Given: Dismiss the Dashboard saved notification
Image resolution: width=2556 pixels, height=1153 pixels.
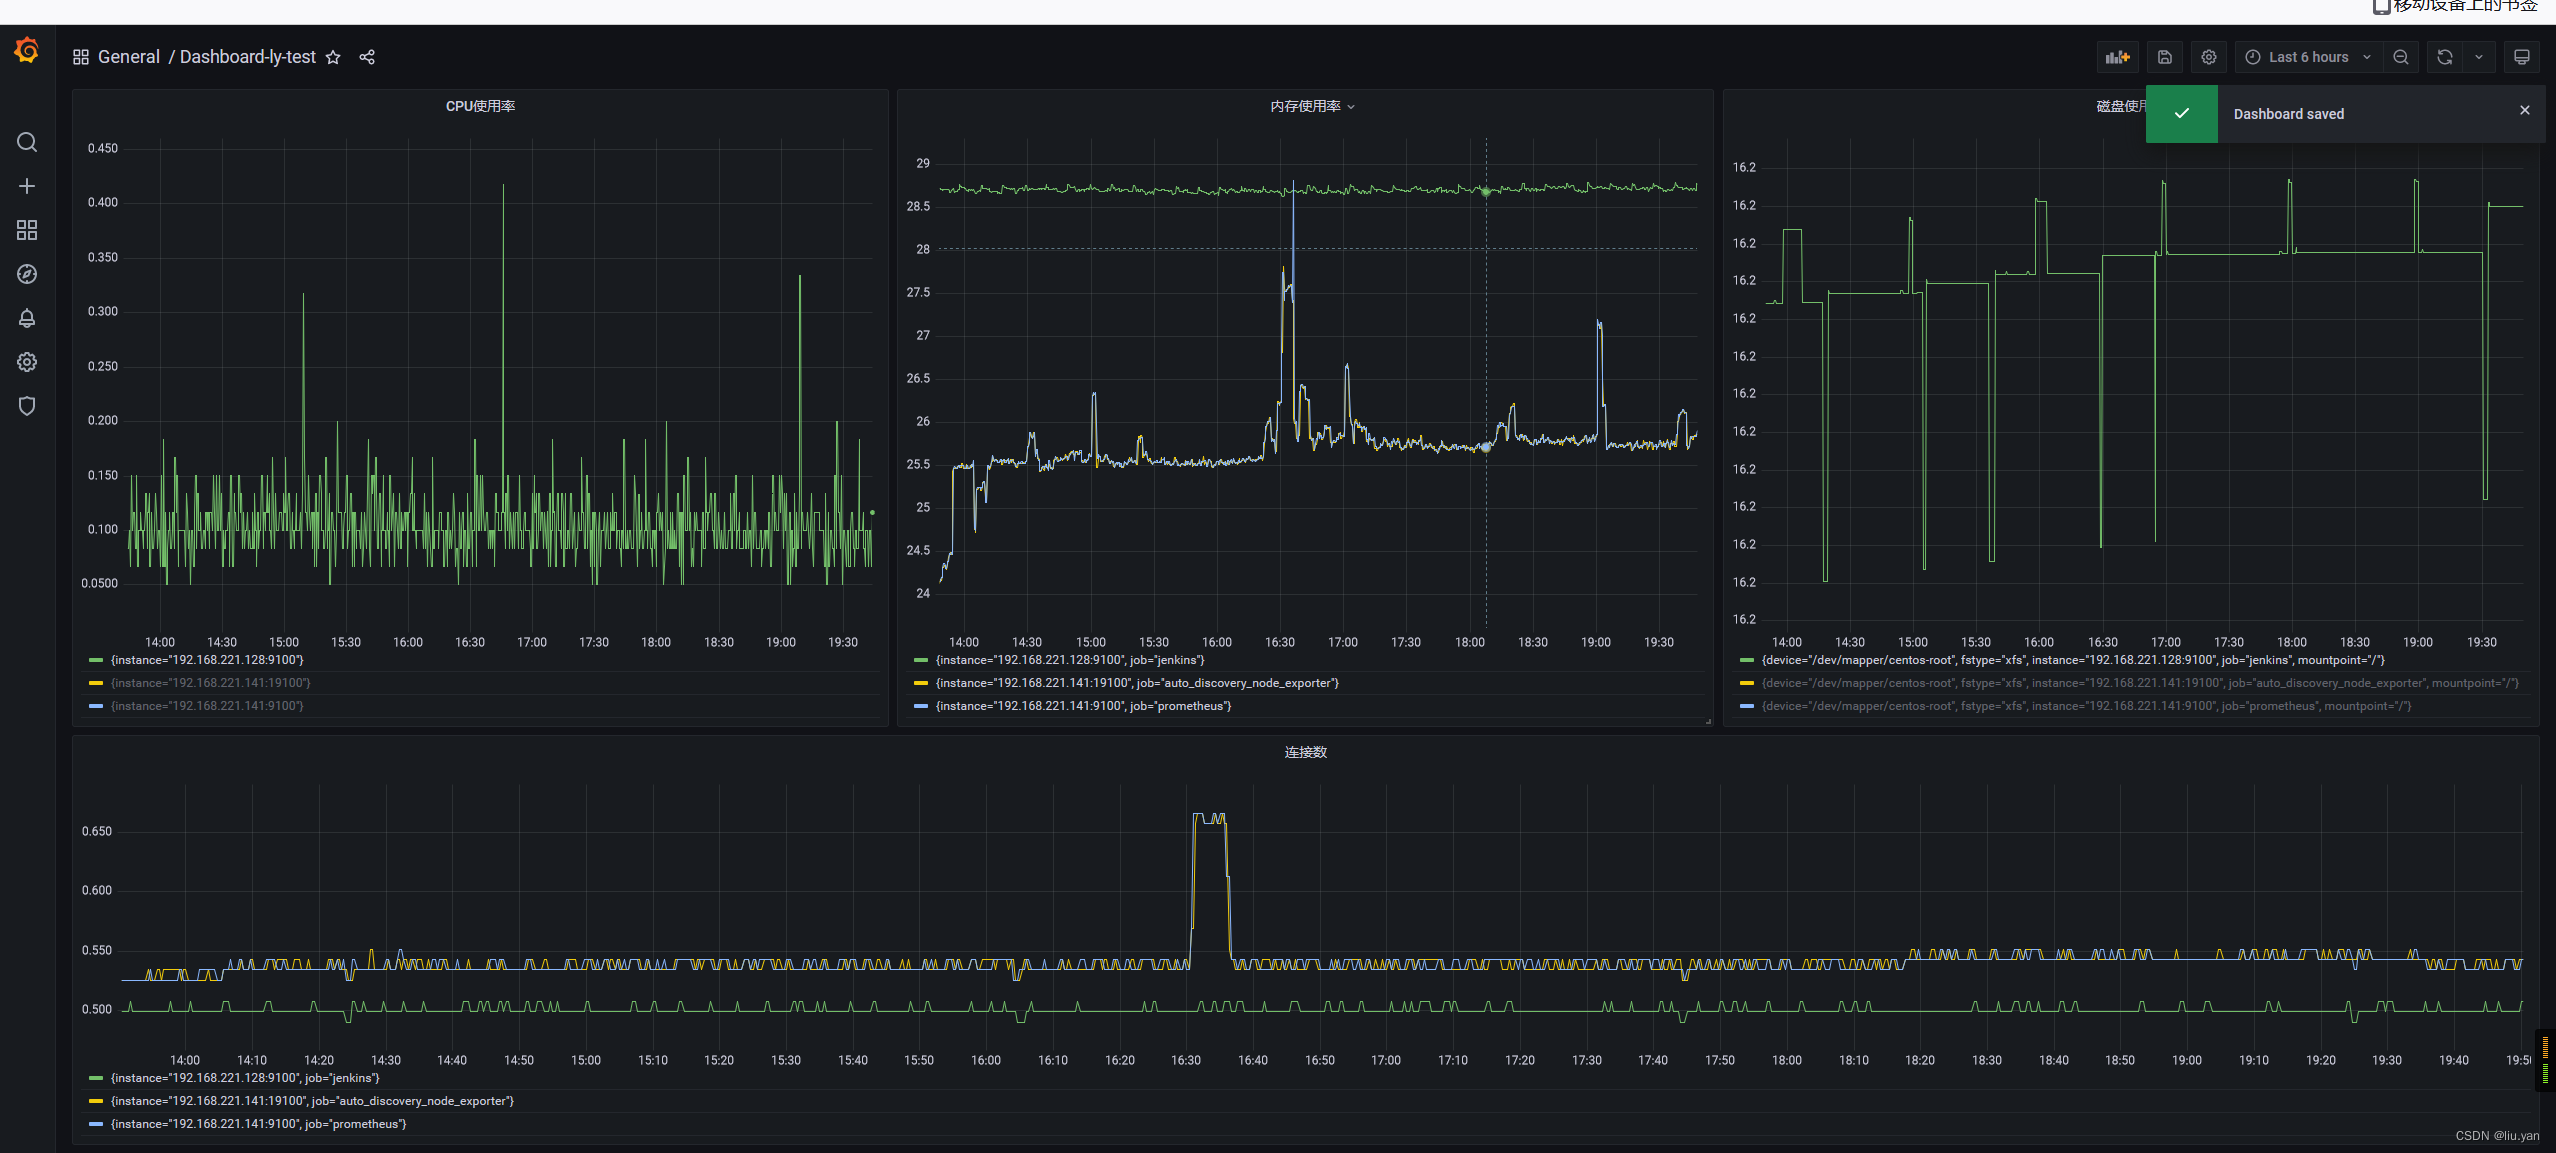Looking at the screenshot, I should pyautogui.click(x=2524, y=110).
